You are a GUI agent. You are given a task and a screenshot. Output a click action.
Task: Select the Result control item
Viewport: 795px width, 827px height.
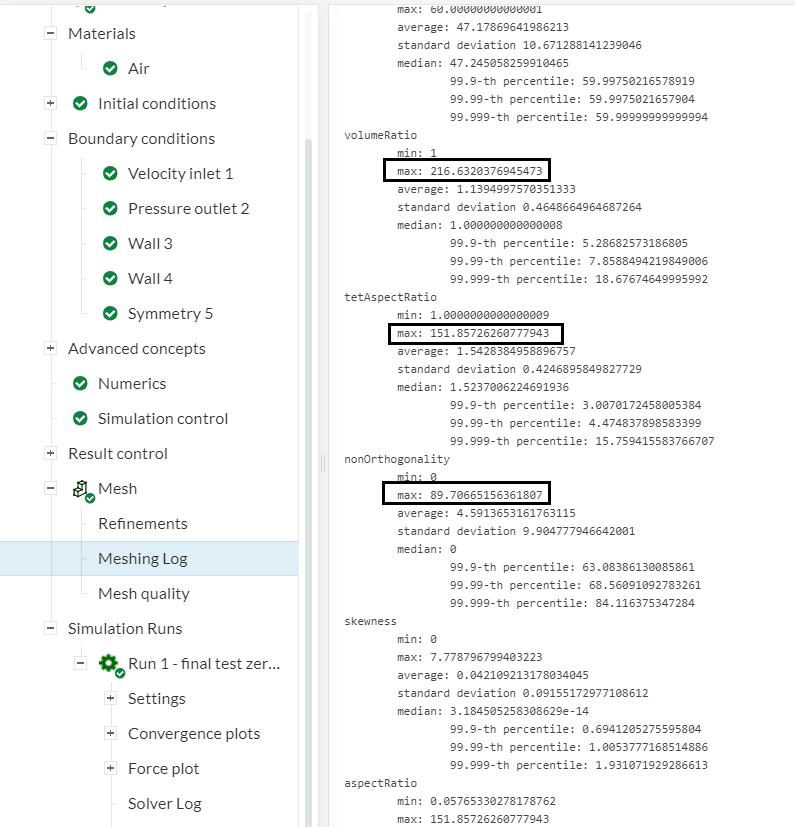tap(118, 454)
